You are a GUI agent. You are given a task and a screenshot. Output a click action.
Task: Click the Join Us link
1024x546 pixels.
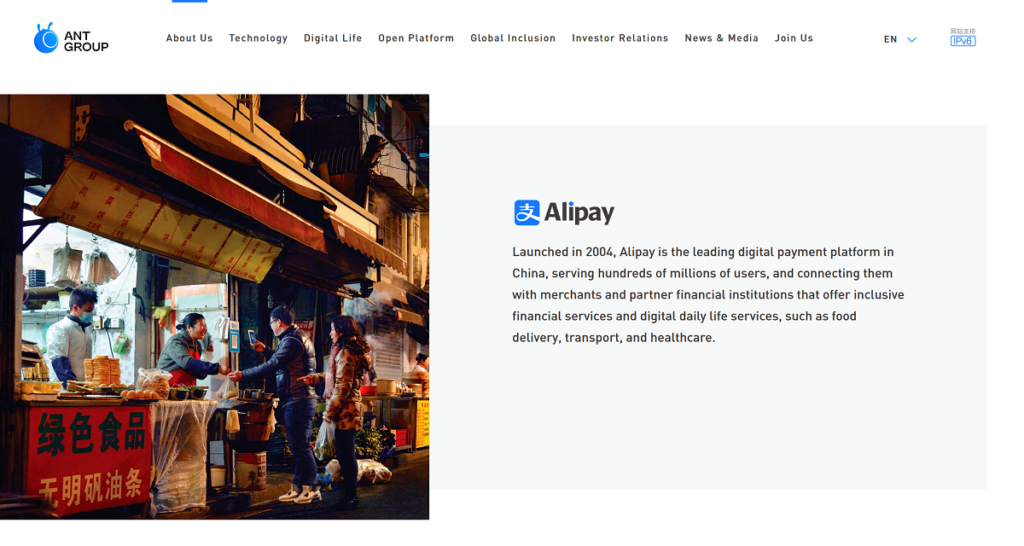click(x=794, y=38)
